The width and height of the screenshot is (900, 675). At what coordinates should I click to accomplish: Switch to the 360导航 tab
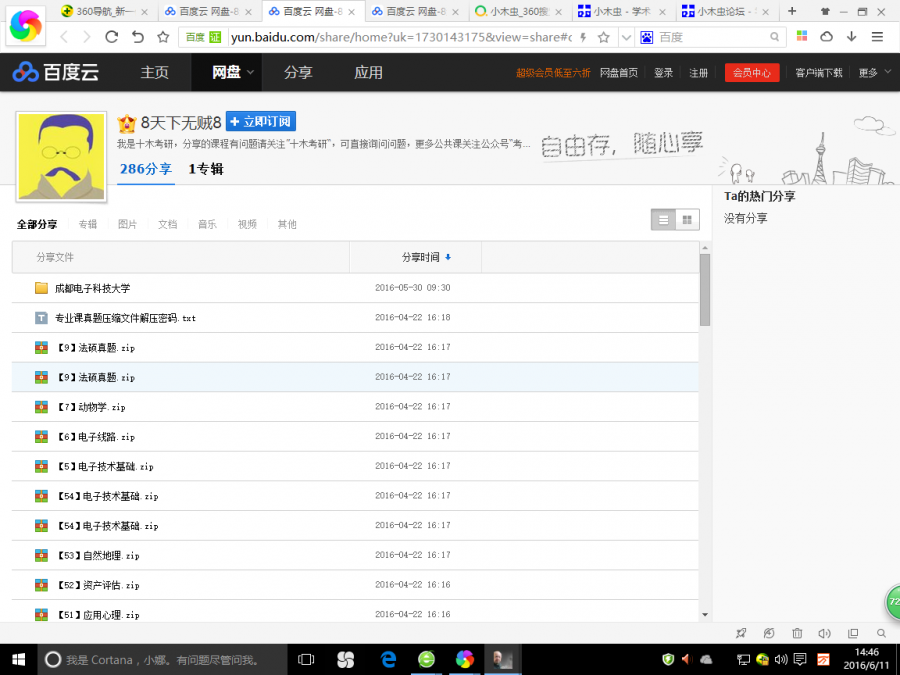coord(104,11)
